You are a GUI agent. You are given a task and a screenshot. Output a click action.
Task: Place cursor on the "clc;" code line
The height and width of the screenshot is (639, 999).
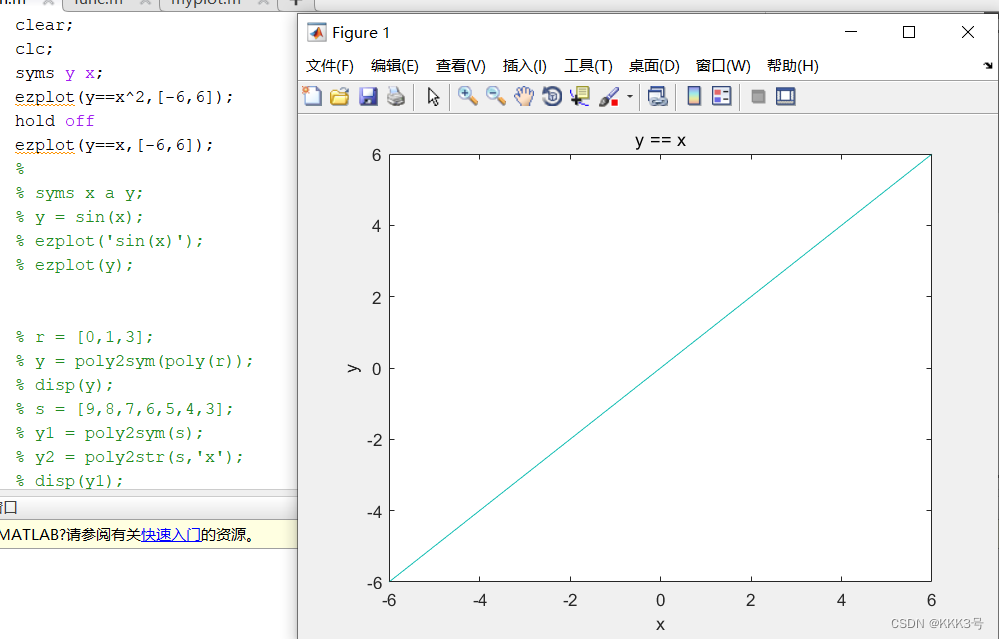point(34,49)
